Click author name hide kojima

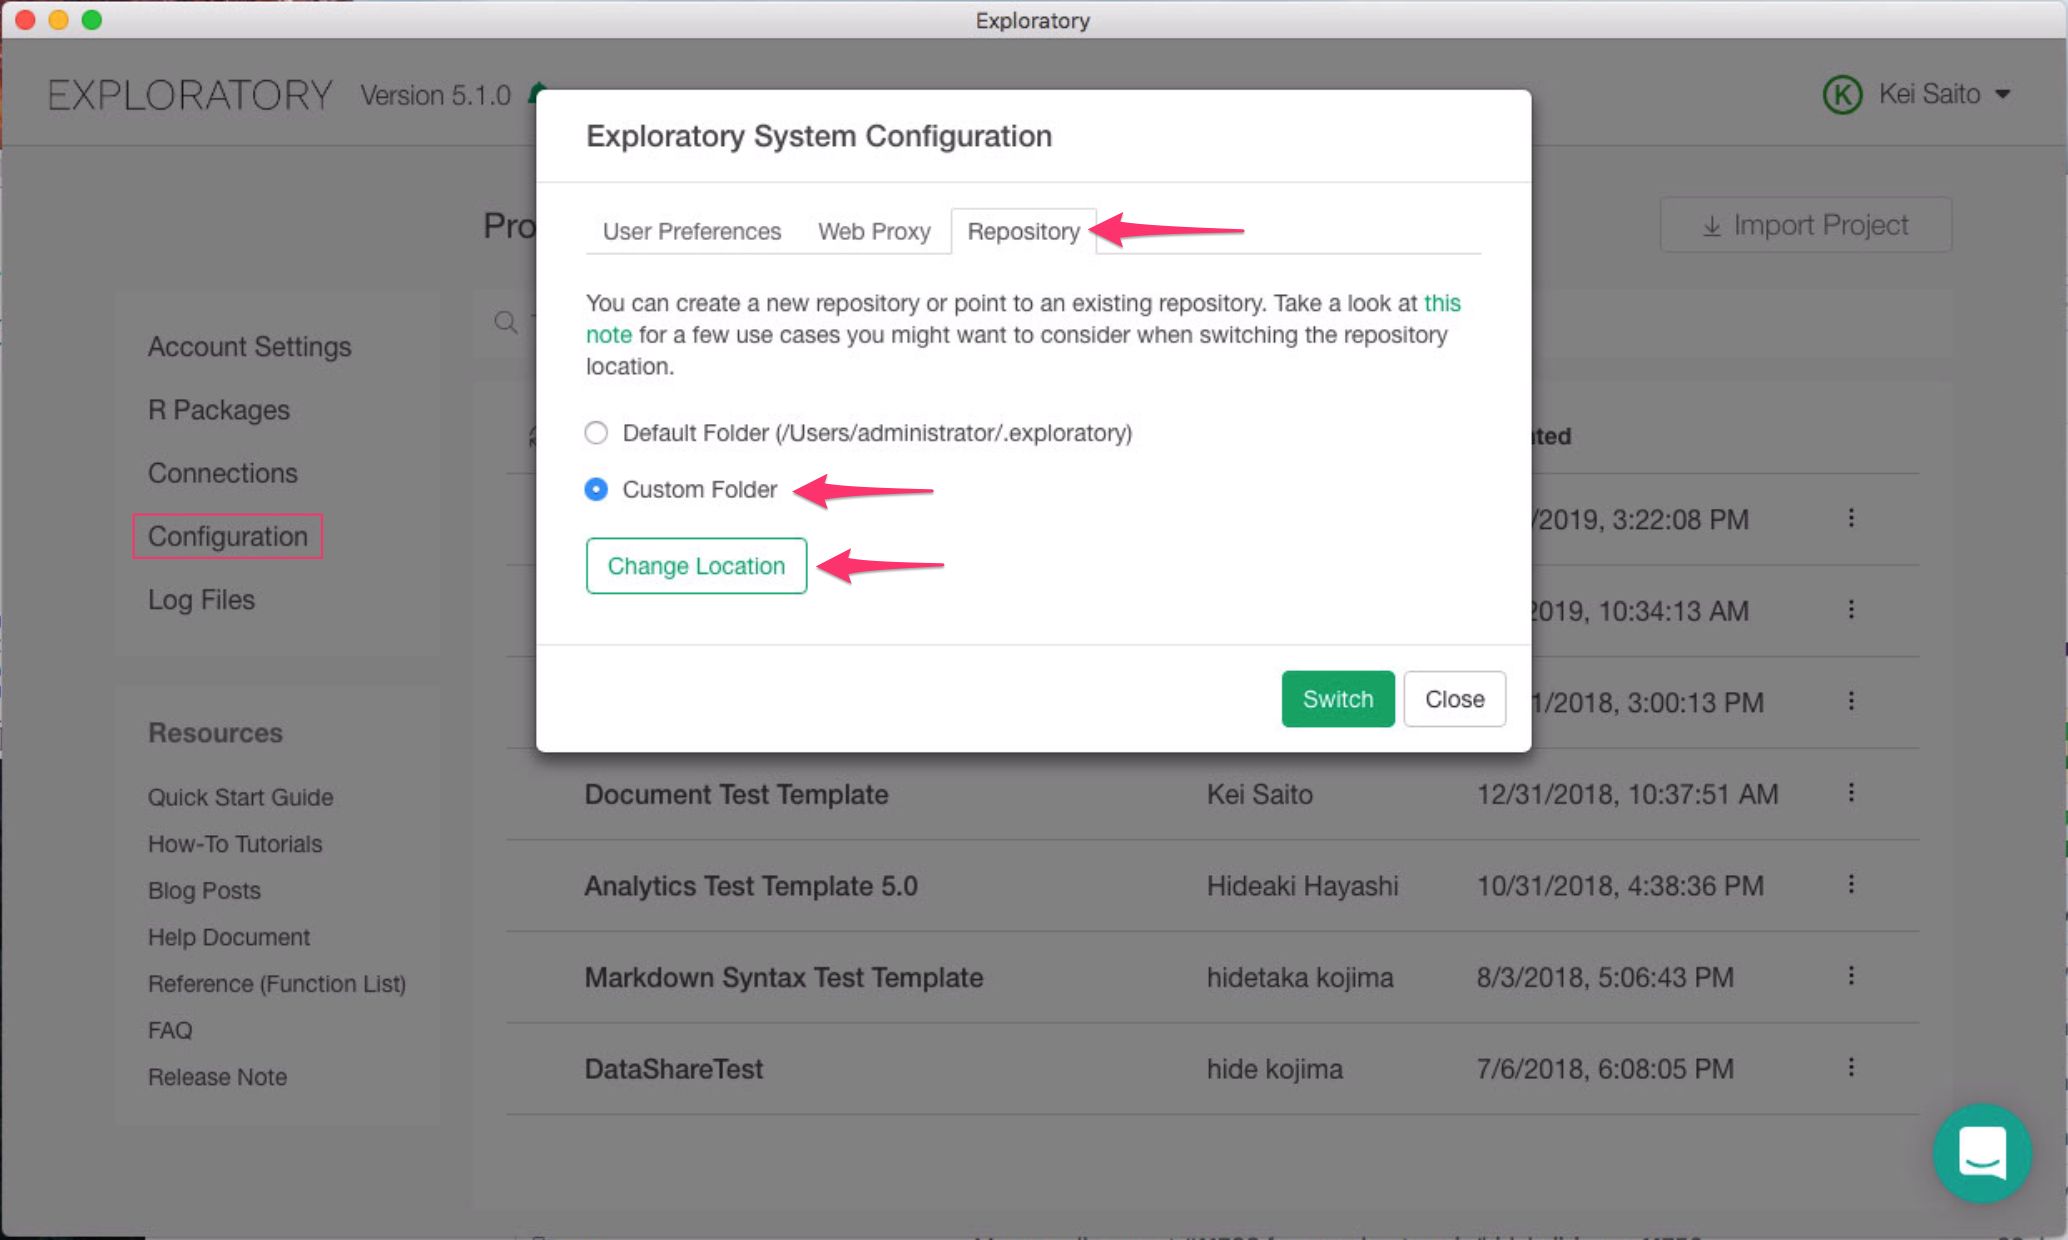pyautogui.click(x=1275, y=1069)
